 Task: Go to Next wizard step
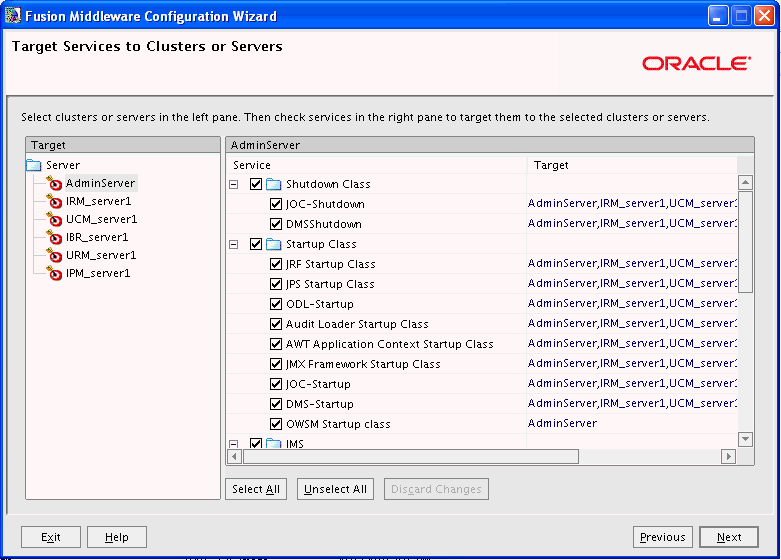click(x=729, y=537)
